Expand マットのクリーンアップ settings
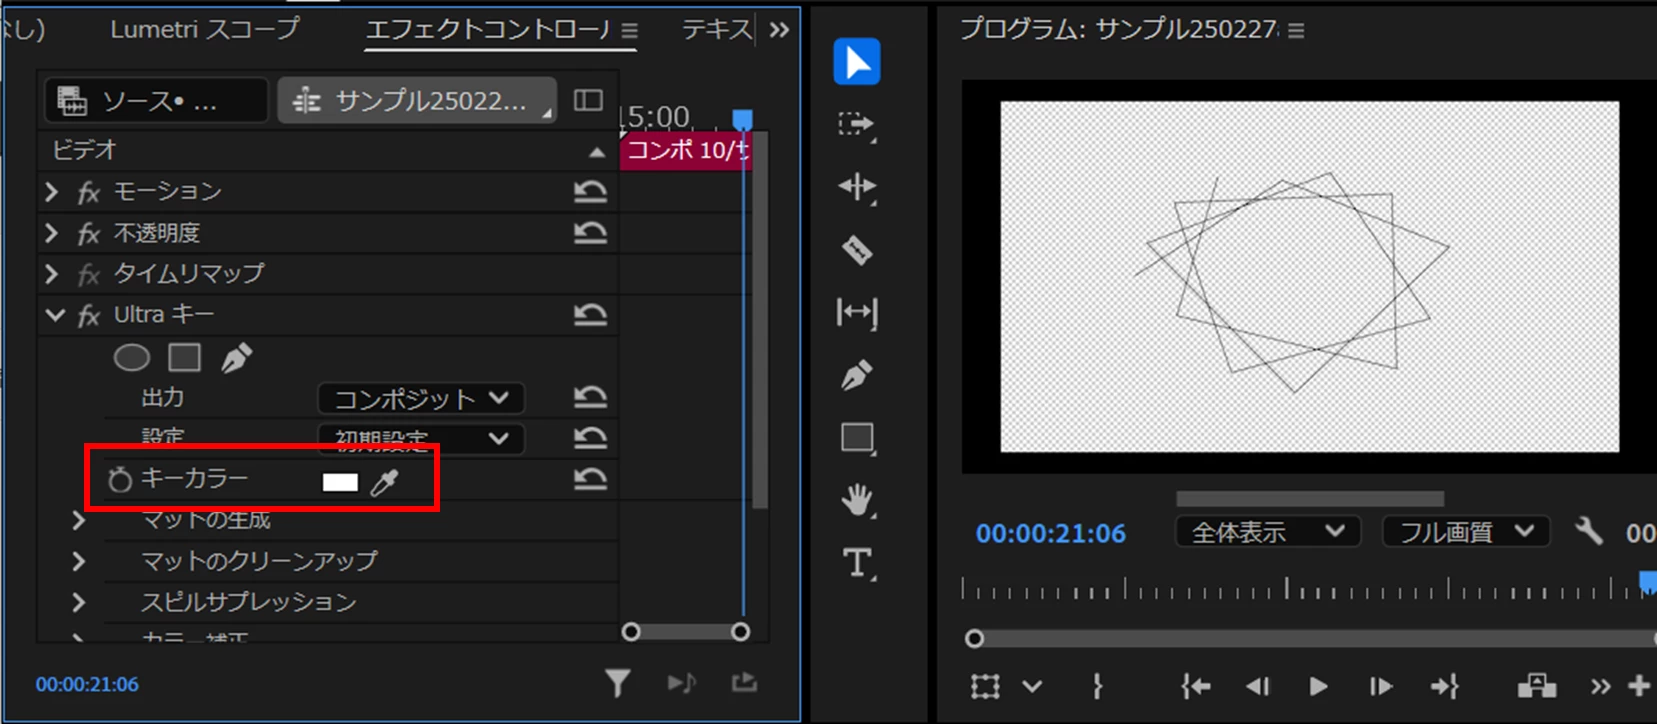 [78, 561]
